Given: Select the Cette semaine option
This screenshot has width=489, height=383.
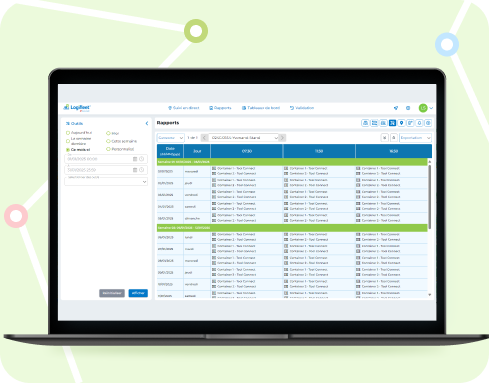Looking at the screenshot, I should [121, 141].
